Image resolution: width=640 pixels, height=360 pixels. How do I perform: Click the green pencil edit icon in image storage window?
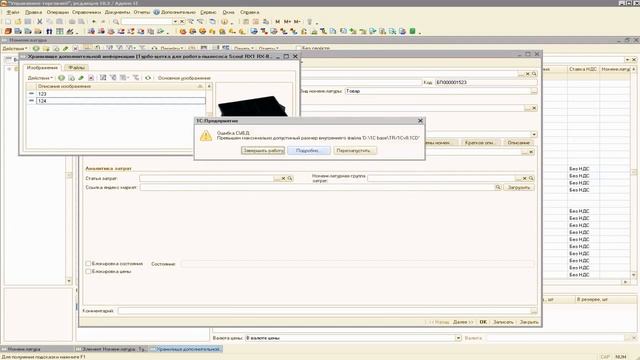pyautogui.click(x=81, y=78)
